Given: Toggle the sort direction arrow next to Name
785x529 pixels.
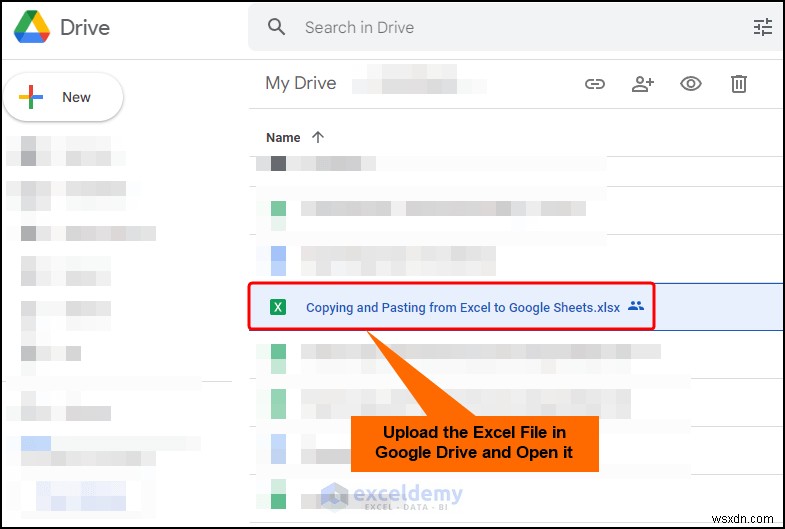Looking at the screenshot, I should pyautogui.click(x=318, y=137).
